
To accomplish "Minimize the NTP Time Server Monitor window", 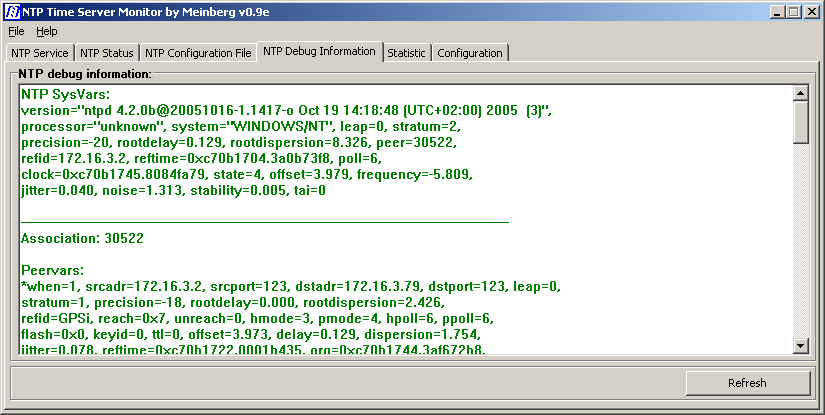I will (774, 12).
